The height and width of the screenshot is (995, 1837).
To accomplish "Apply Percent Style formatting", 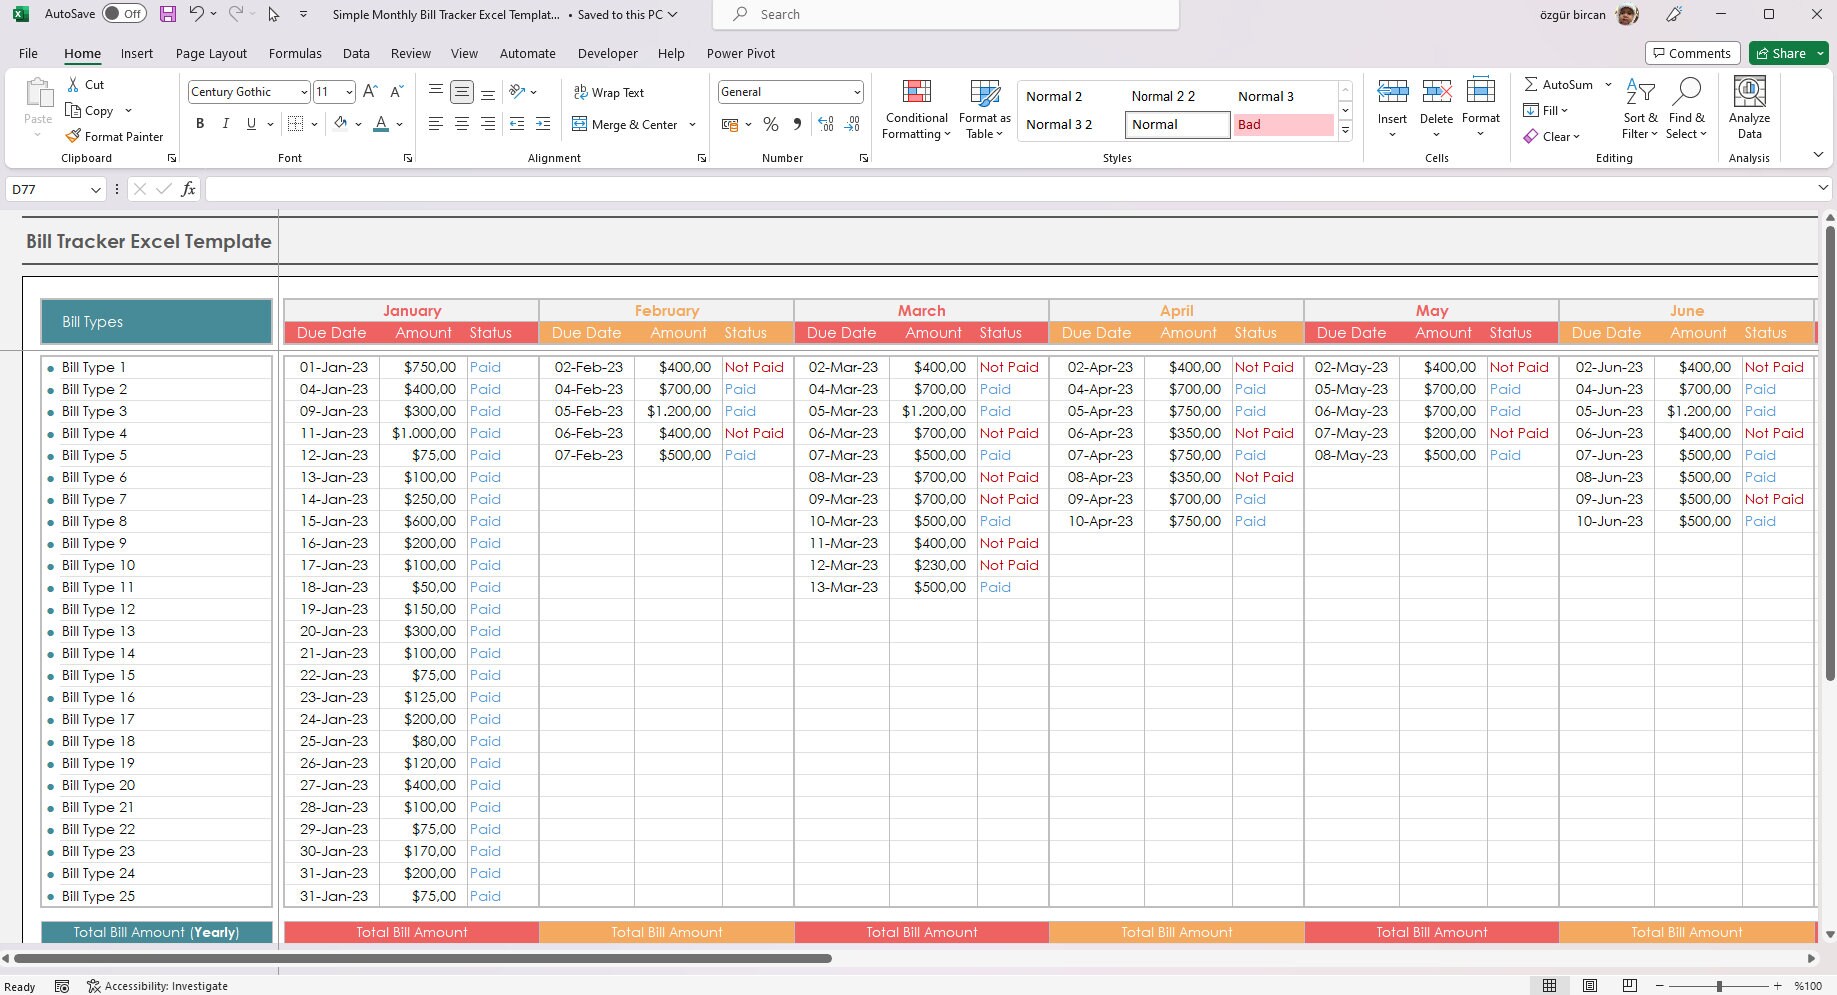I will [x=770, y=124].
